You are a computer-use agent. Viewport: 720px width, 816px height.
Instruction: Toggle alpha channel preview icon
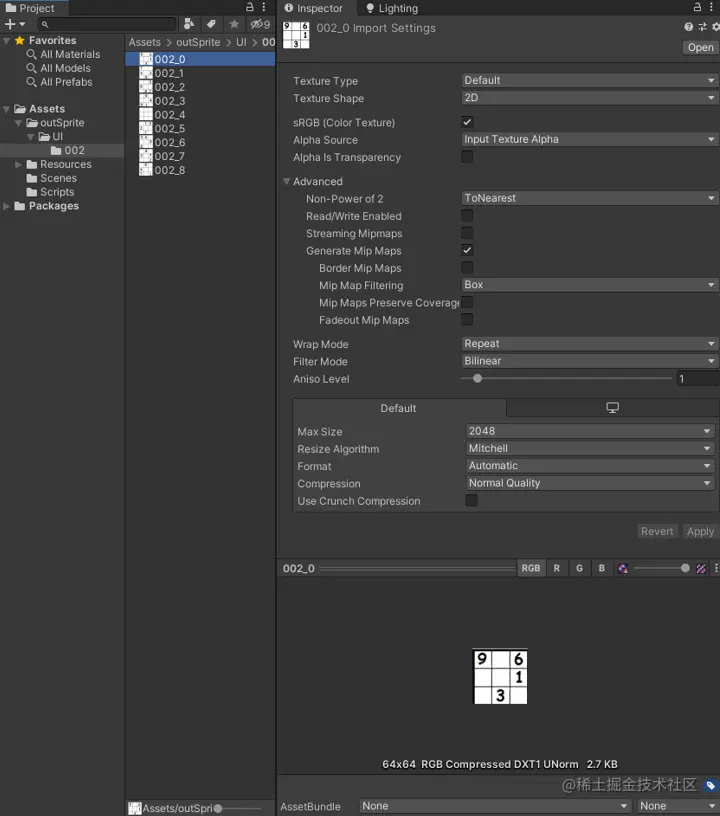(623, 568)
